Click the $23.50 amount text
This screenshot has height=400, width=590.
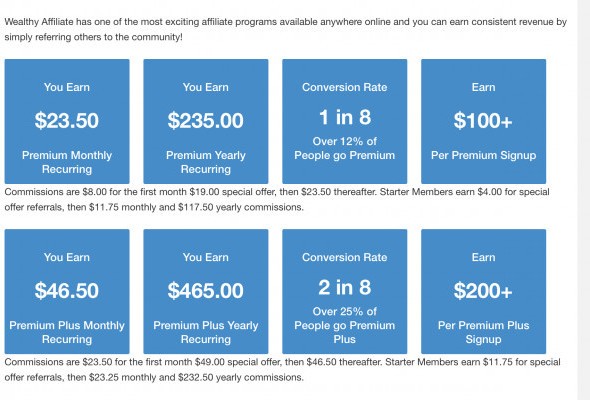coord(67,121)
